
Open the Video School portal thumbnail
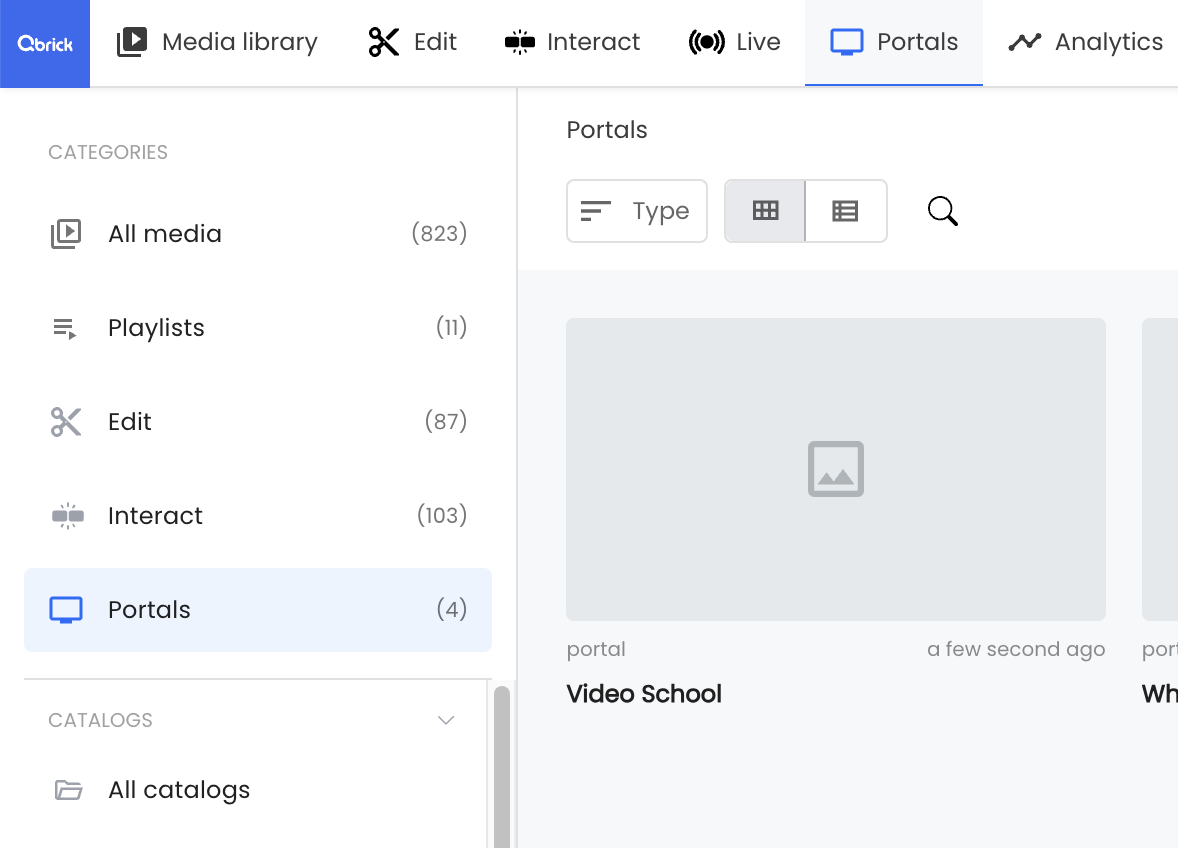point(835,469)
